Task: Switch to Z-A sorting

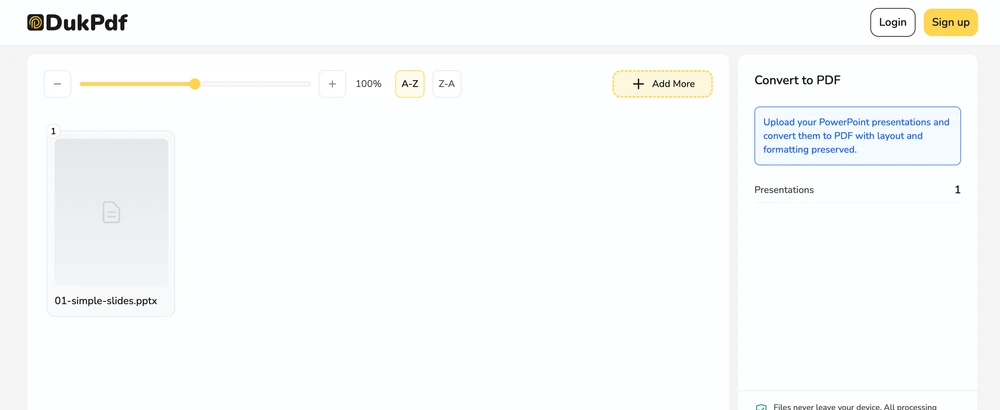Action: tap(447, 84)
